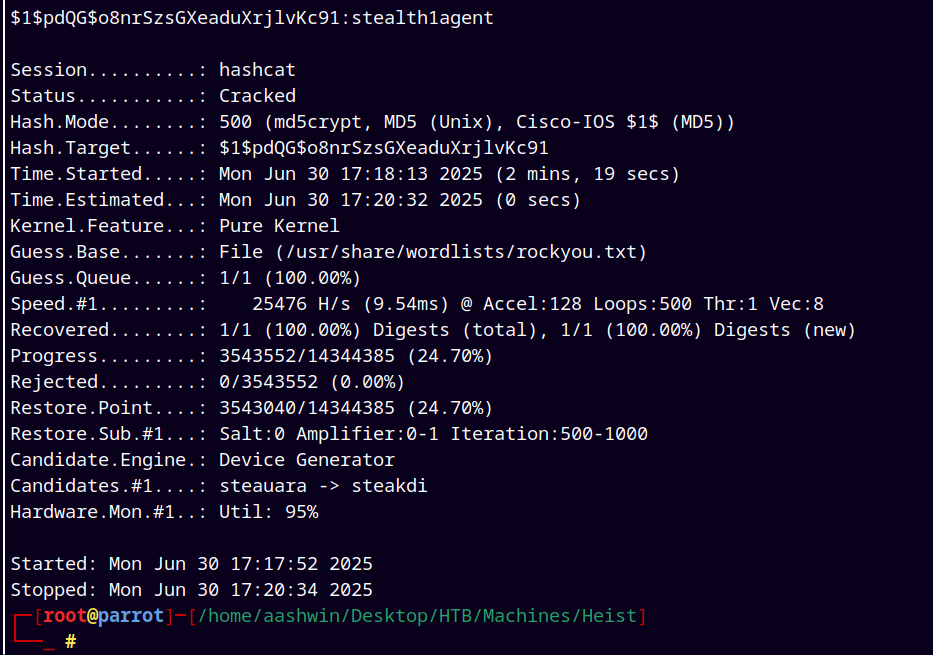Click the Util: 95% hardware reading

tap(268, 512)
